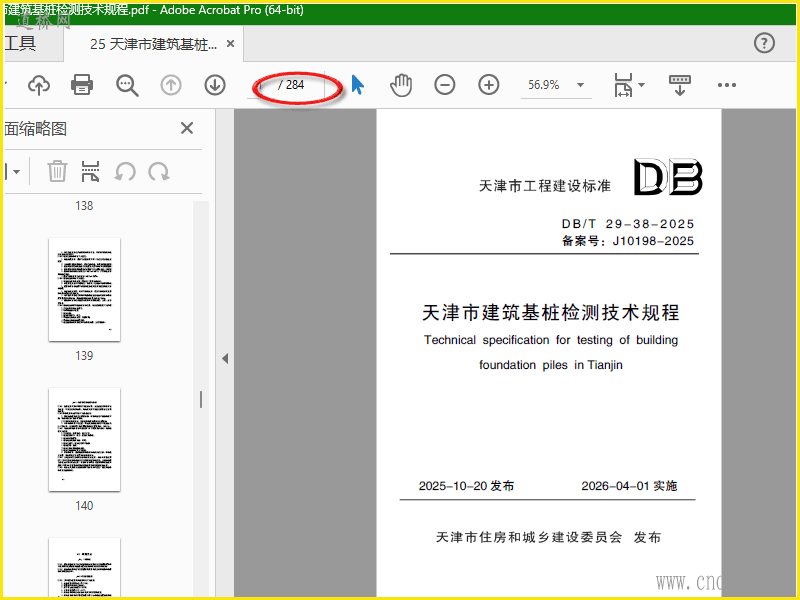The width and height of the screenshot is (800, 600).
Task: Select page 140 thumbnail
Action: point(84,439)
